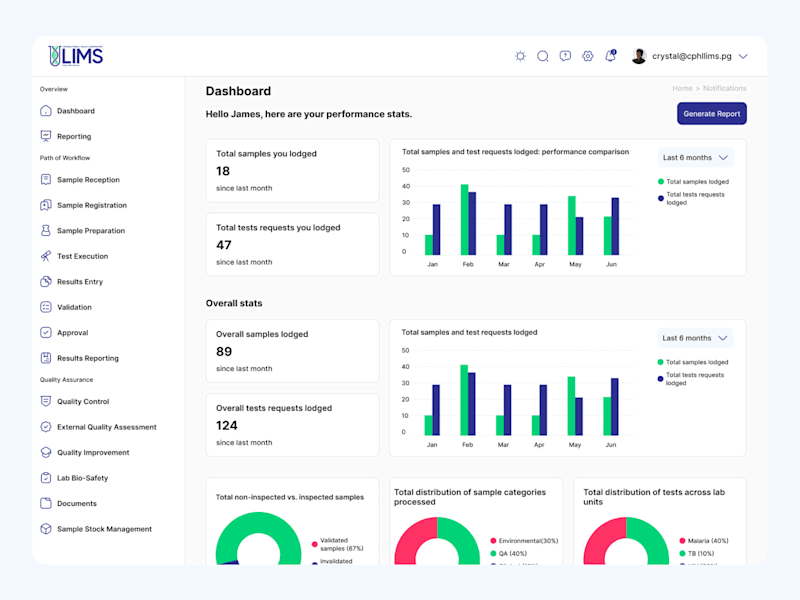Click the Overall samples lodged card
800x600 pixels.
292,351
